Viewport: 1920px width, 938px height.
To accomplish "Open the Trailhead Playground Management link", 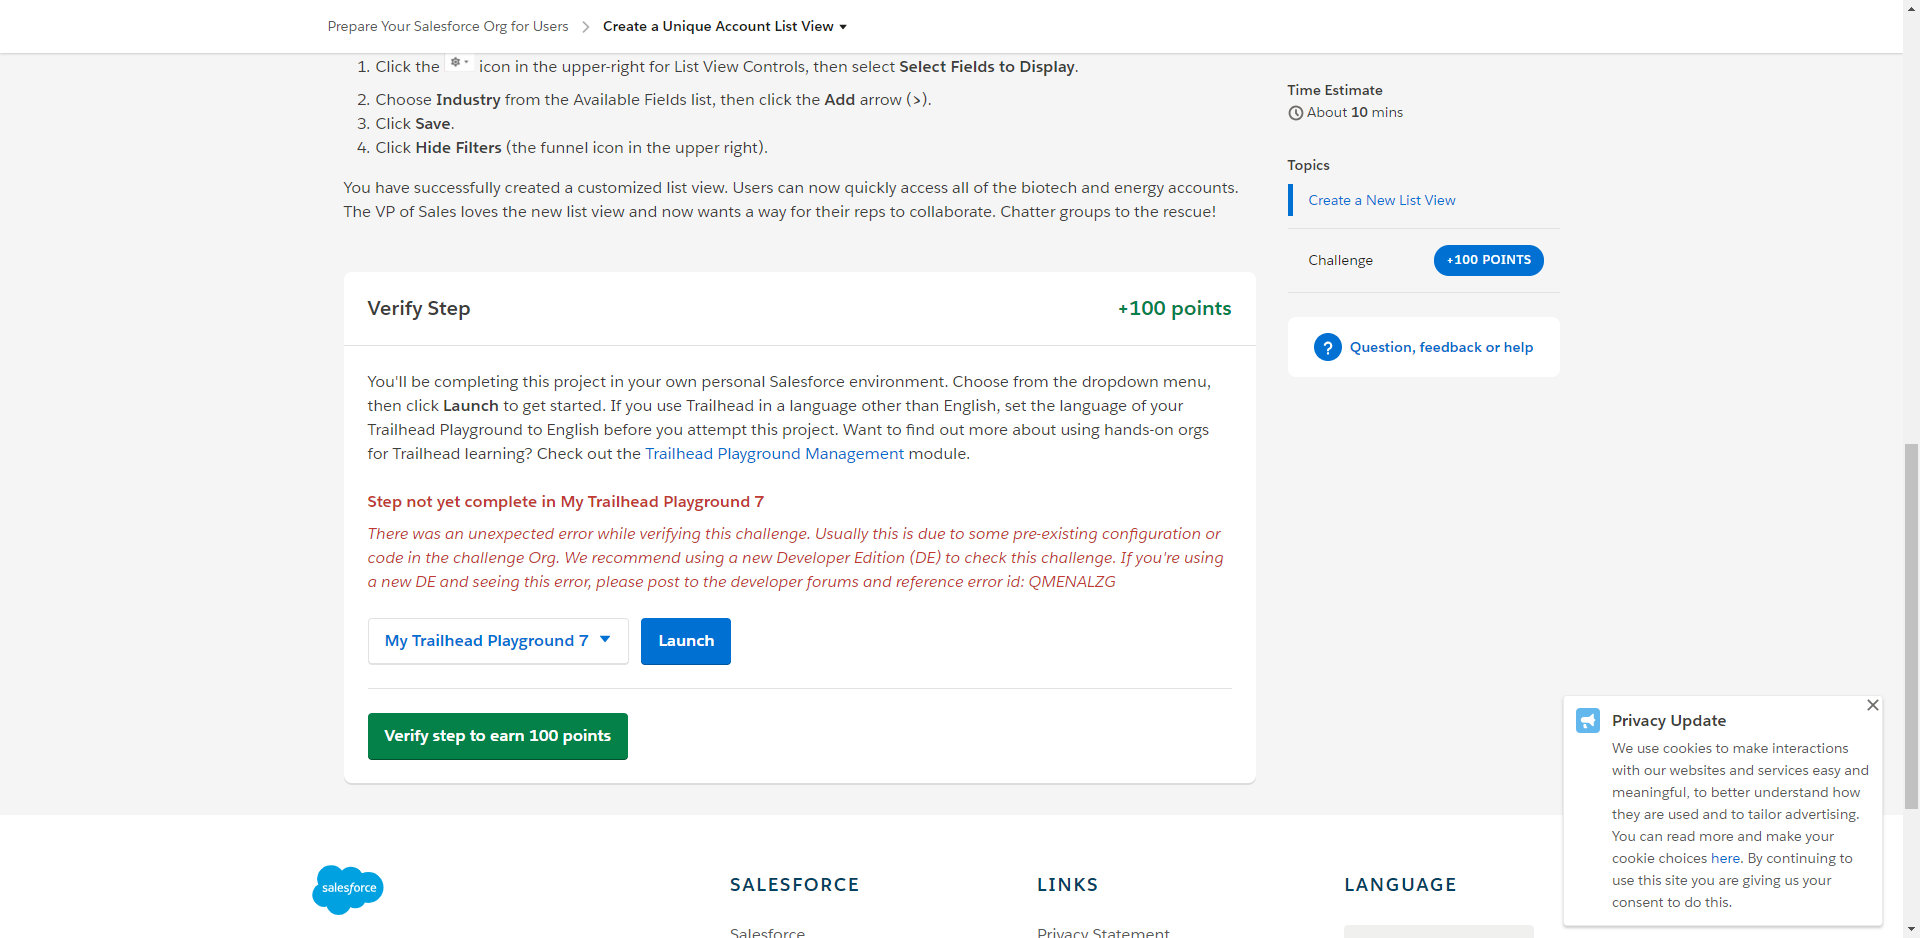I will 773,453.
